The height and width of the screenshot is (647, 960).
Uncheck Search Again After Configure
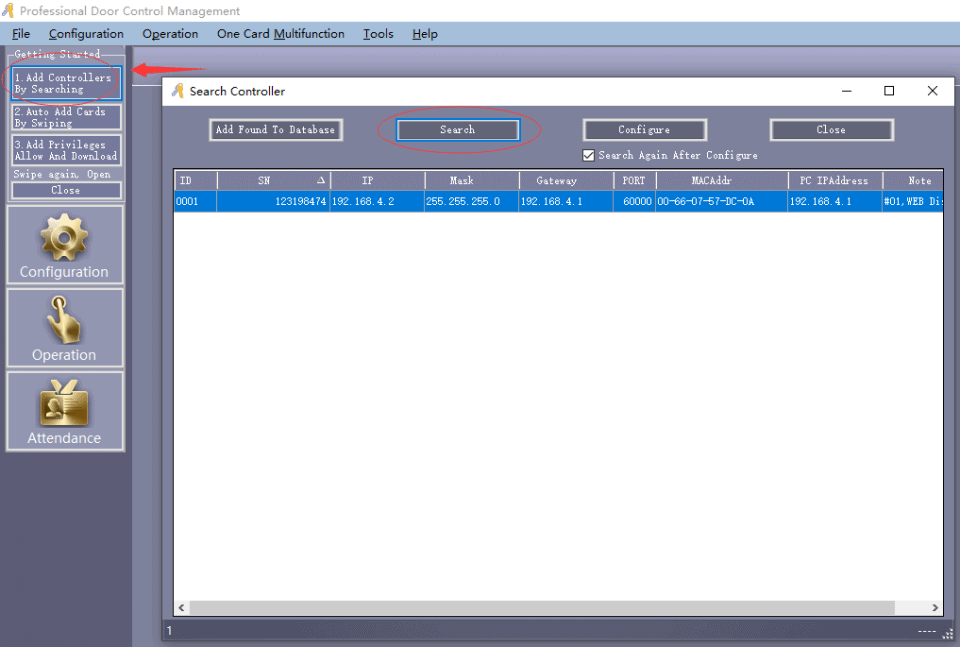click(x=589, y=155)
